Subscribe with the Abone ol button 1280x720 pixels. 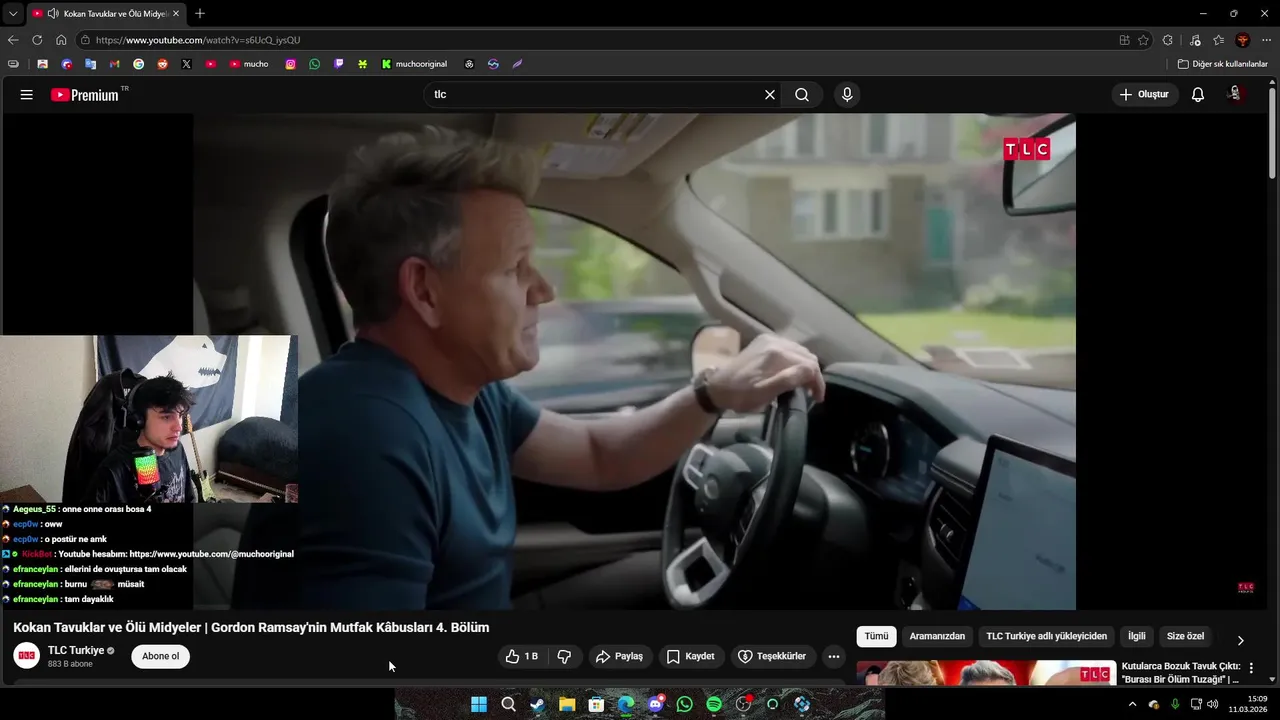(160, 657)
